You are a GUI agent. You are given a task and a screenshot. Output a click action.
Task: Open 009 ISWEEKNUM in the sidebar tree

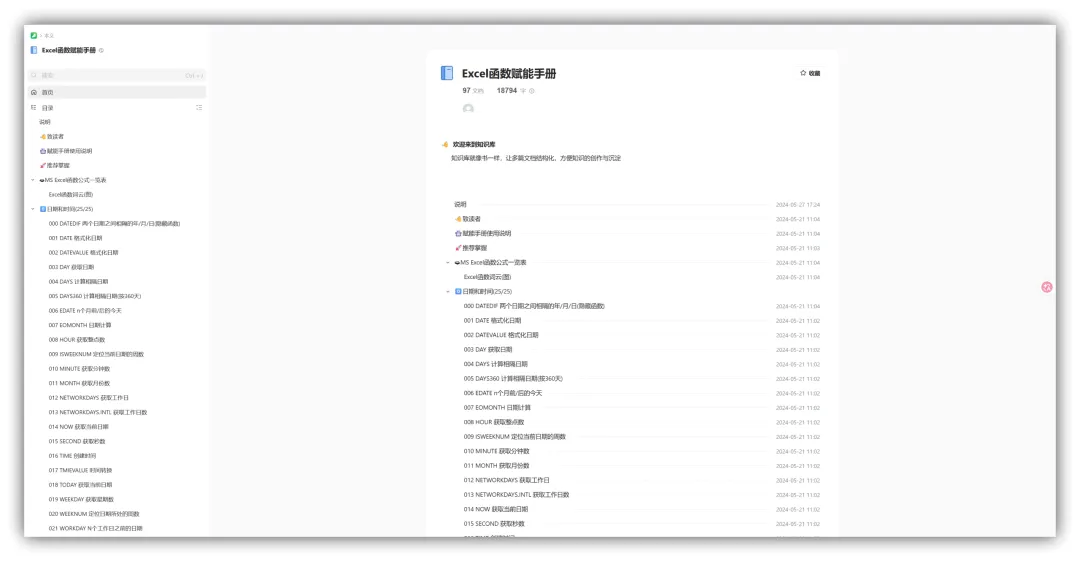(96, 354)
